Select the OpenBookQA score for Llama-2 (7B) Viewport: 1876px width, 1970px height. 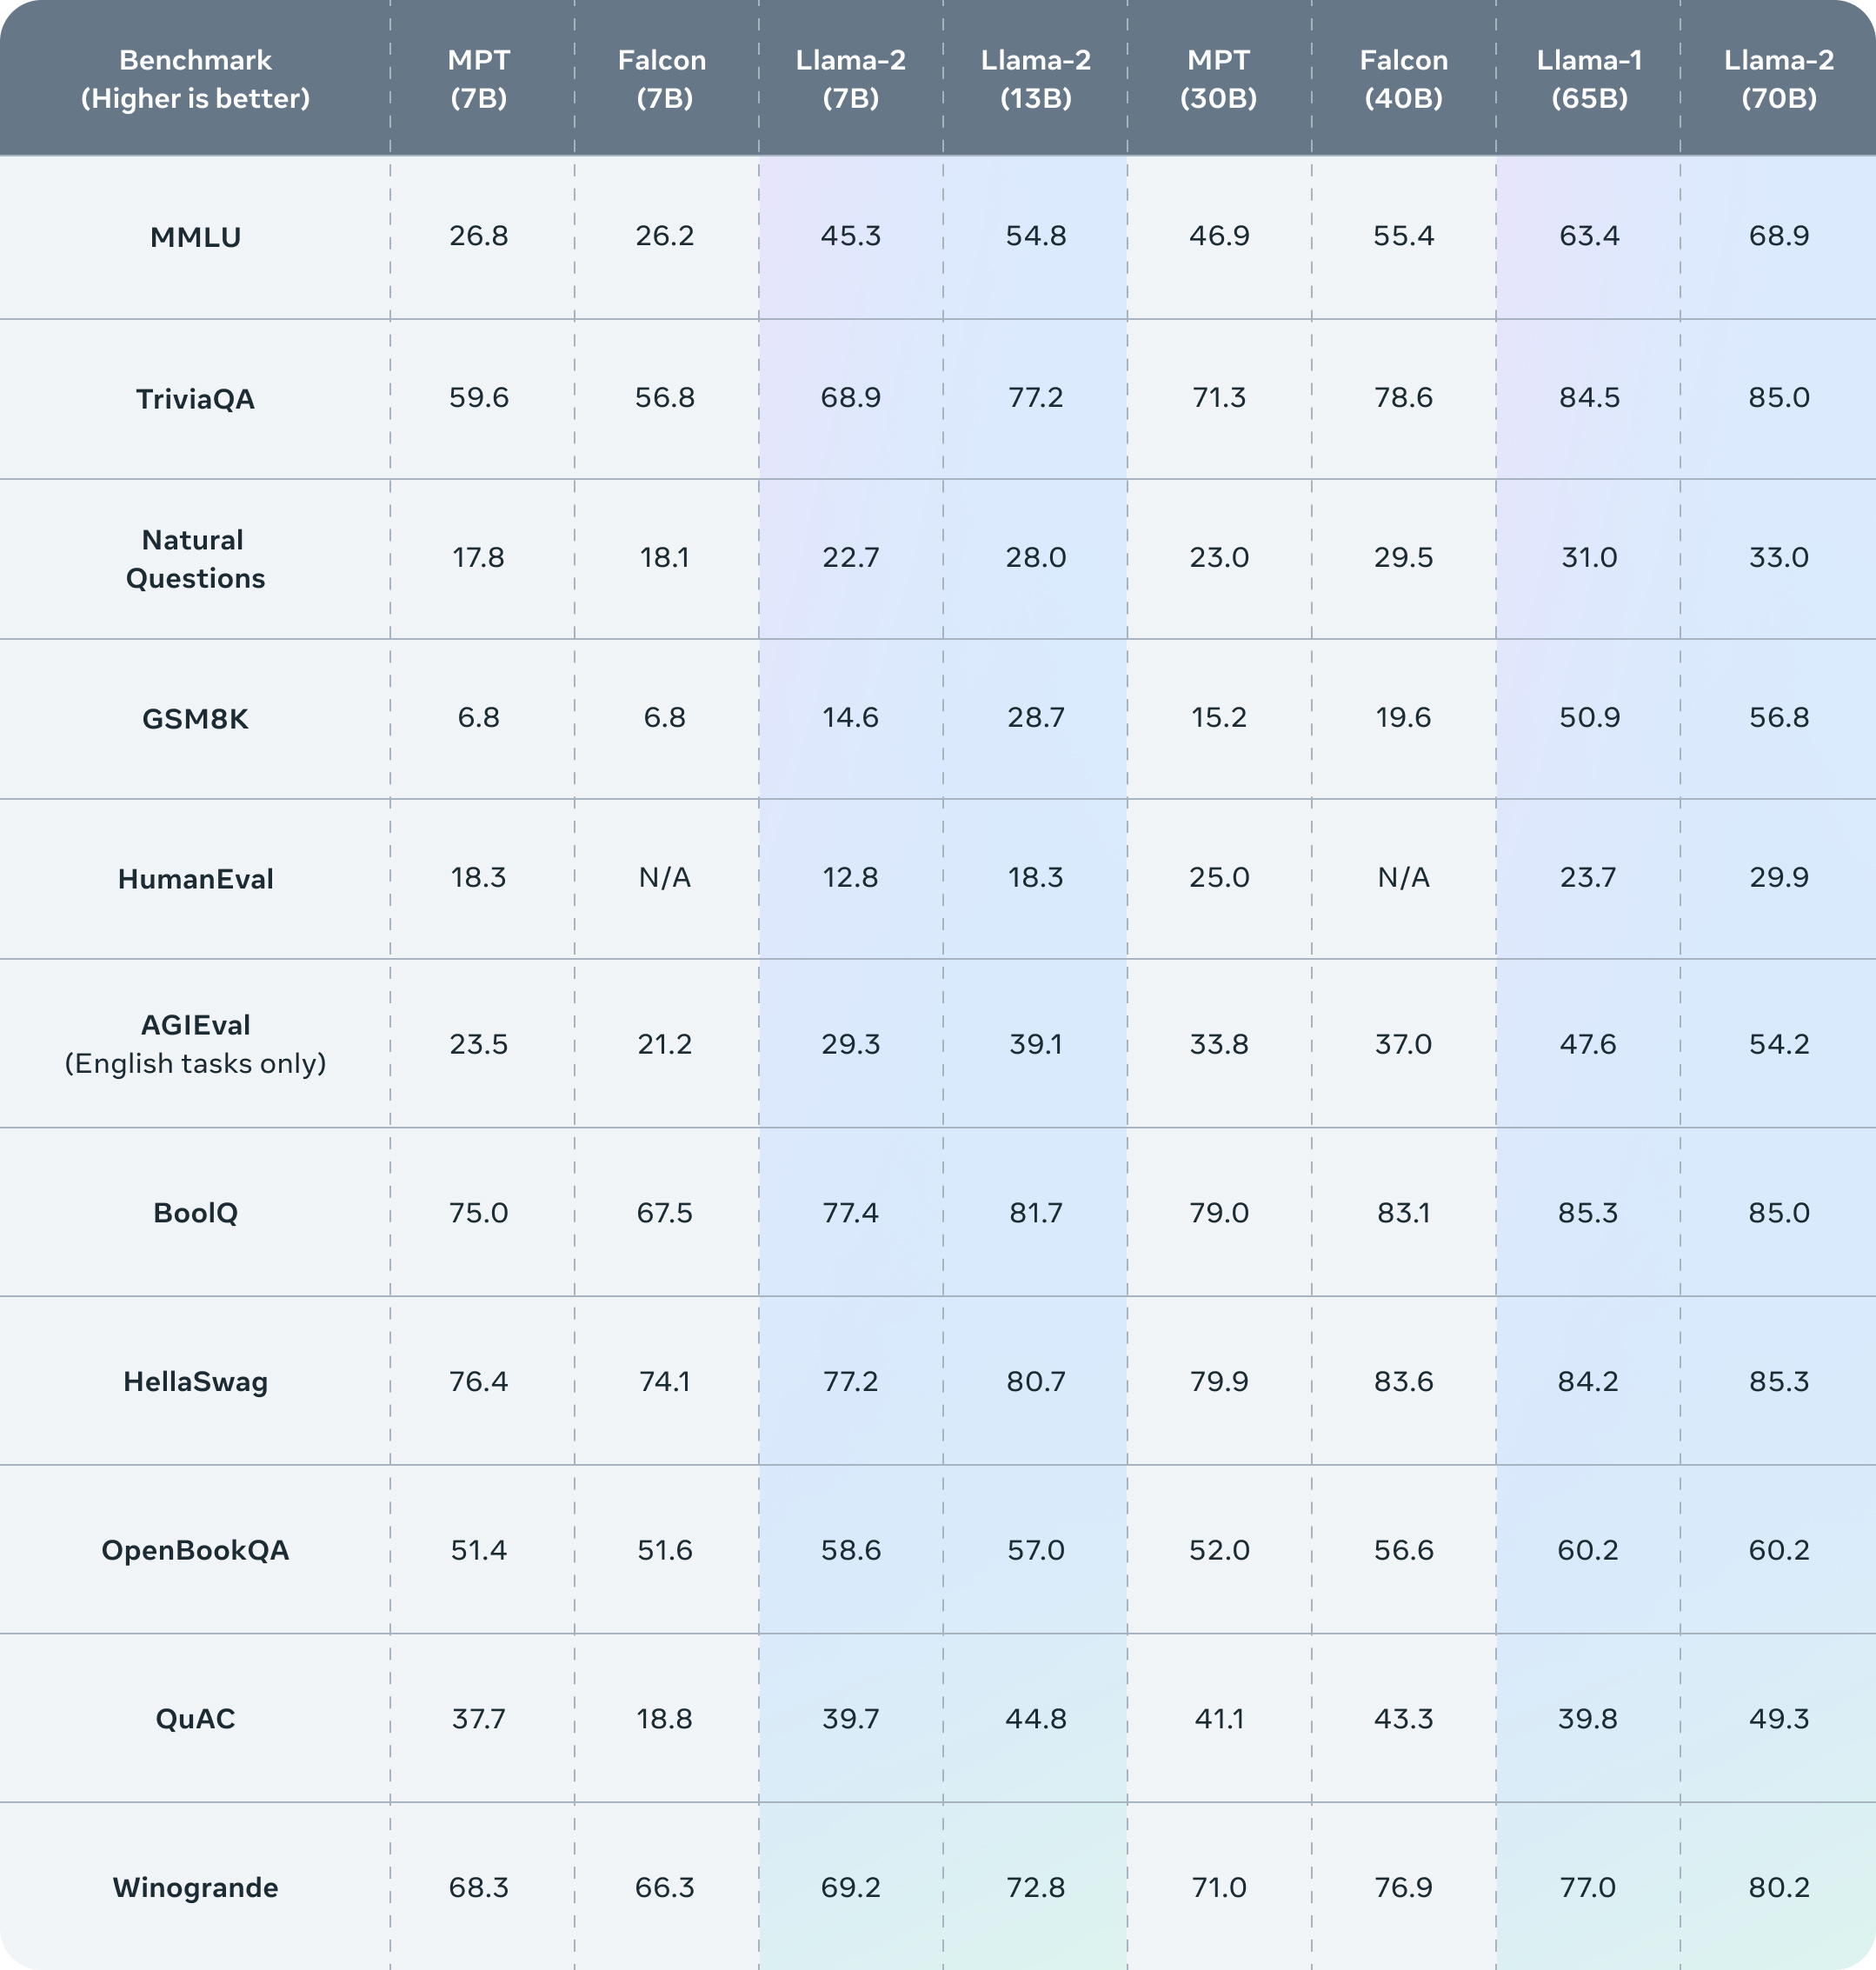coord(850,1550)
